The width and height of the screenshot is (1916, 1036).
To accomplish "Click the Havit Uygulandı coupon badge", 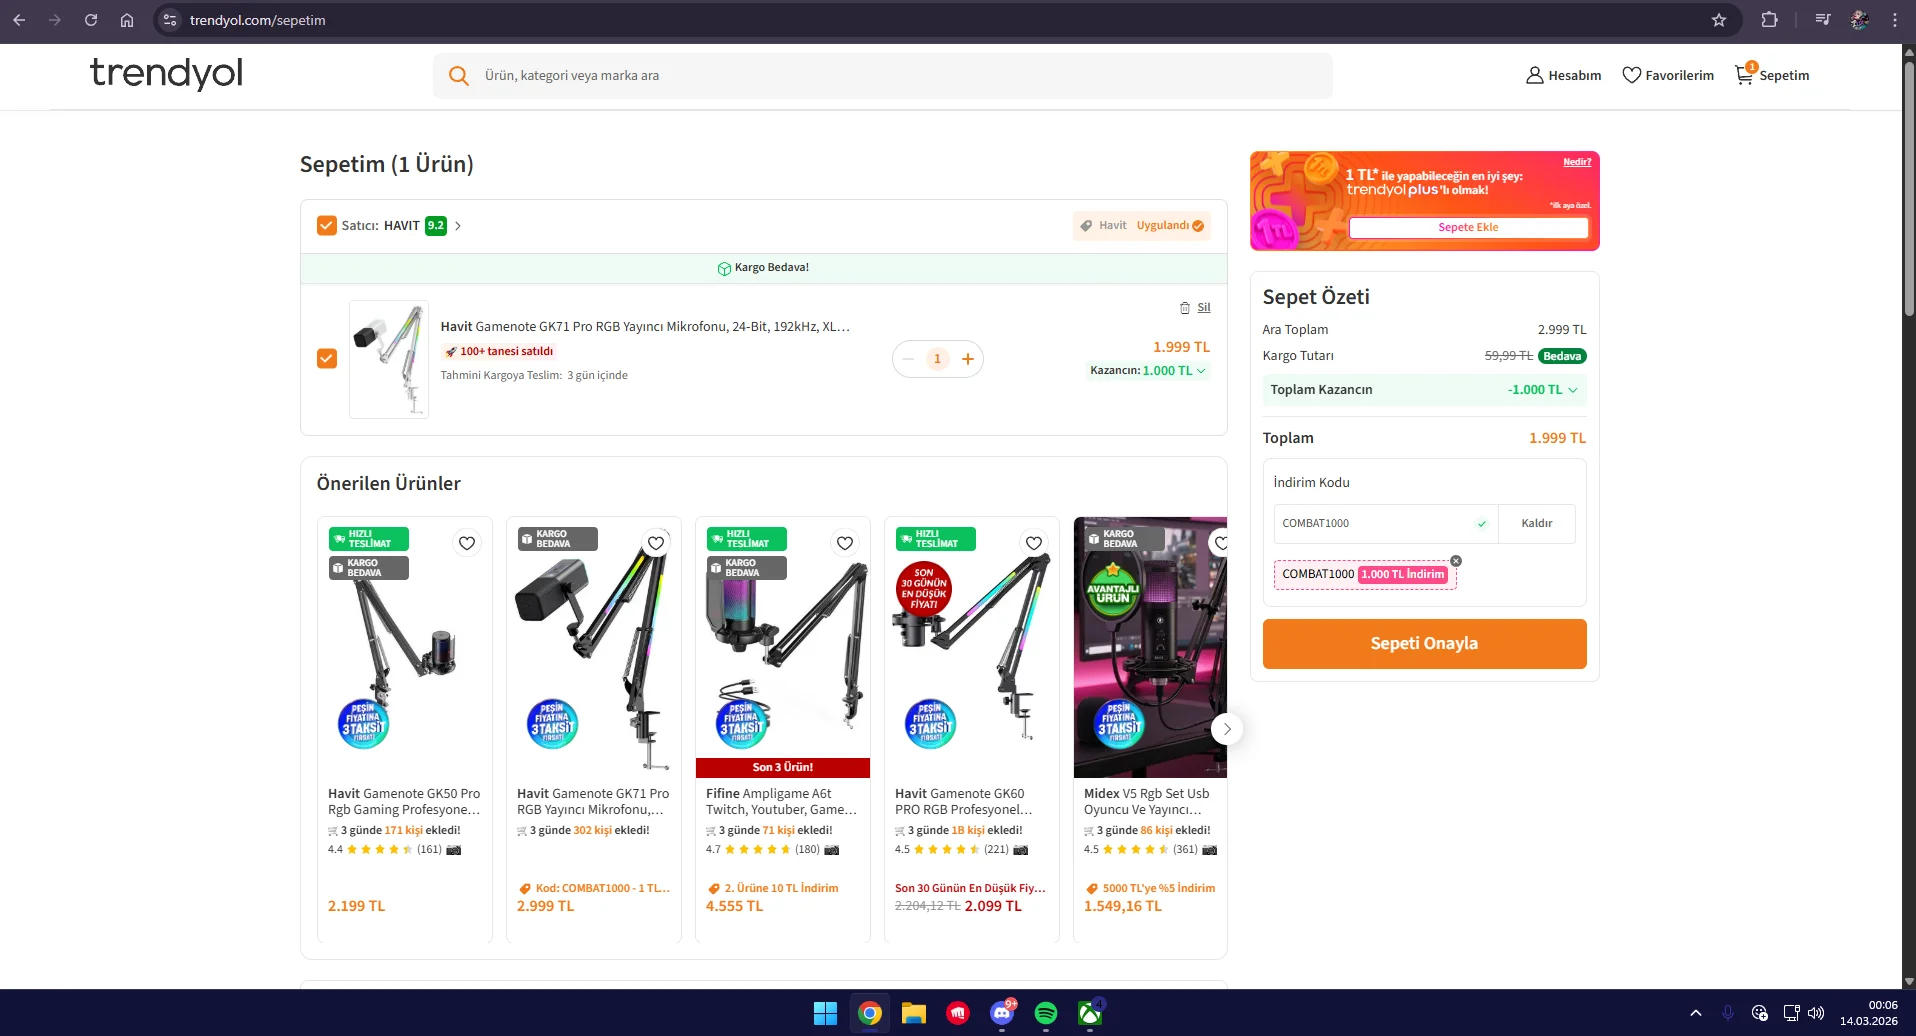I will coord(1142,226).
